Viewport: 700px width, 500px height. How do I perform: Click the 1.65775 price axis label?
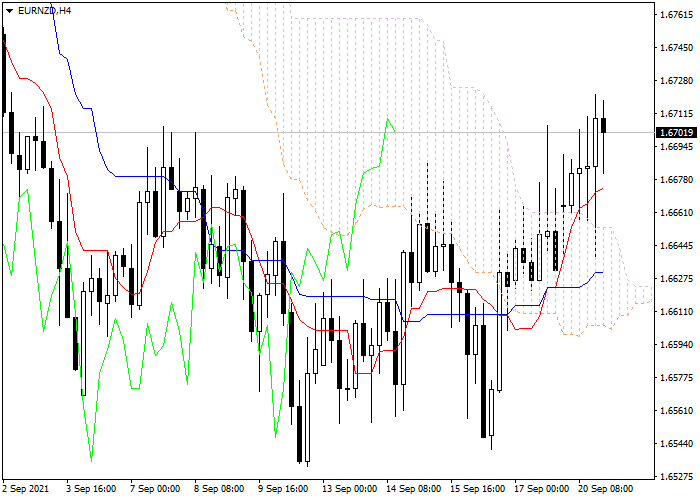click(x=676, y=378)
